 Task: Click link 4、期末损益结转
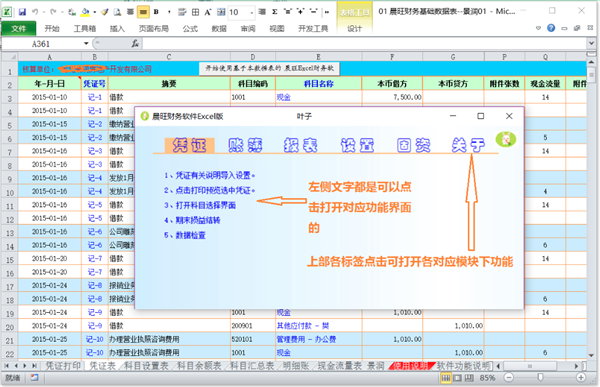pos(192,220)
